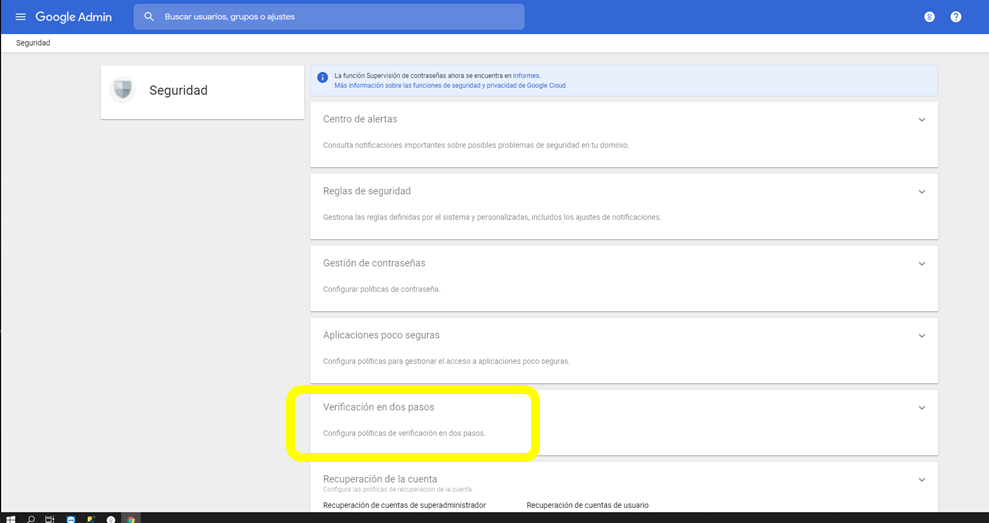The height and width of the screenshot is (523, 989).
Task: Open the Aplicaciones poco seguras section title
Action: (381, 335)
